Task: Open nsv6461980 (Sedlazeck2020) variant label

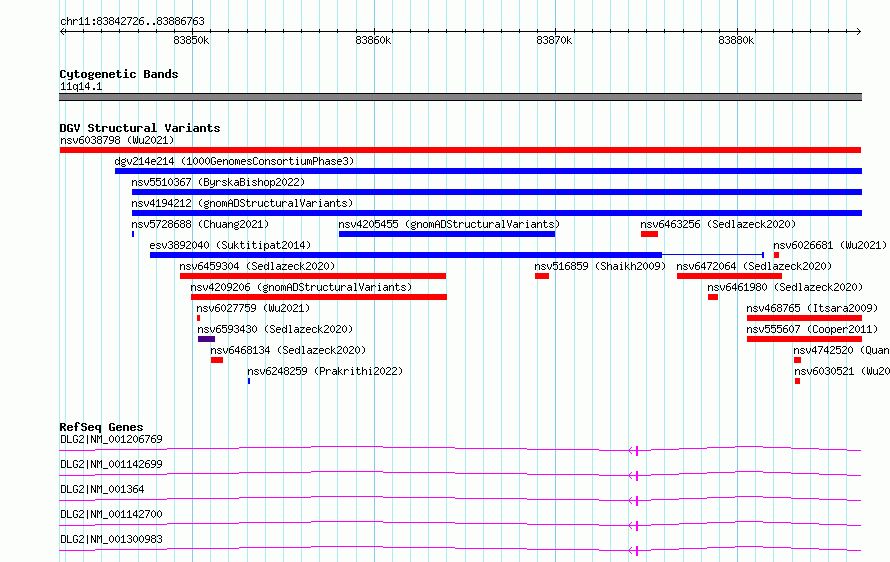Action: point(785,287)
